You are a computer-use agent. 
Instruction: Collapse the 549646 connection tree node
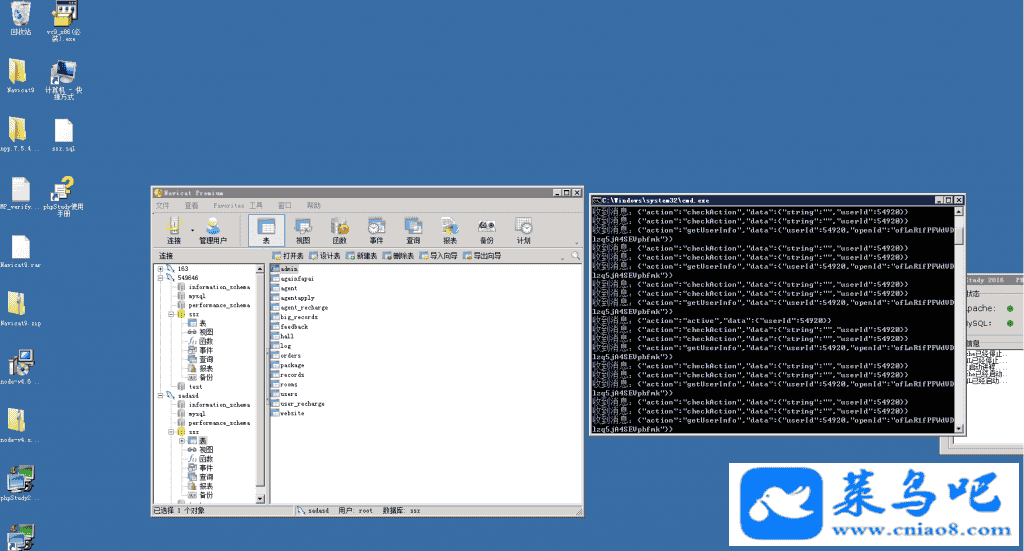pyautogui.click(x=160, y=278)
